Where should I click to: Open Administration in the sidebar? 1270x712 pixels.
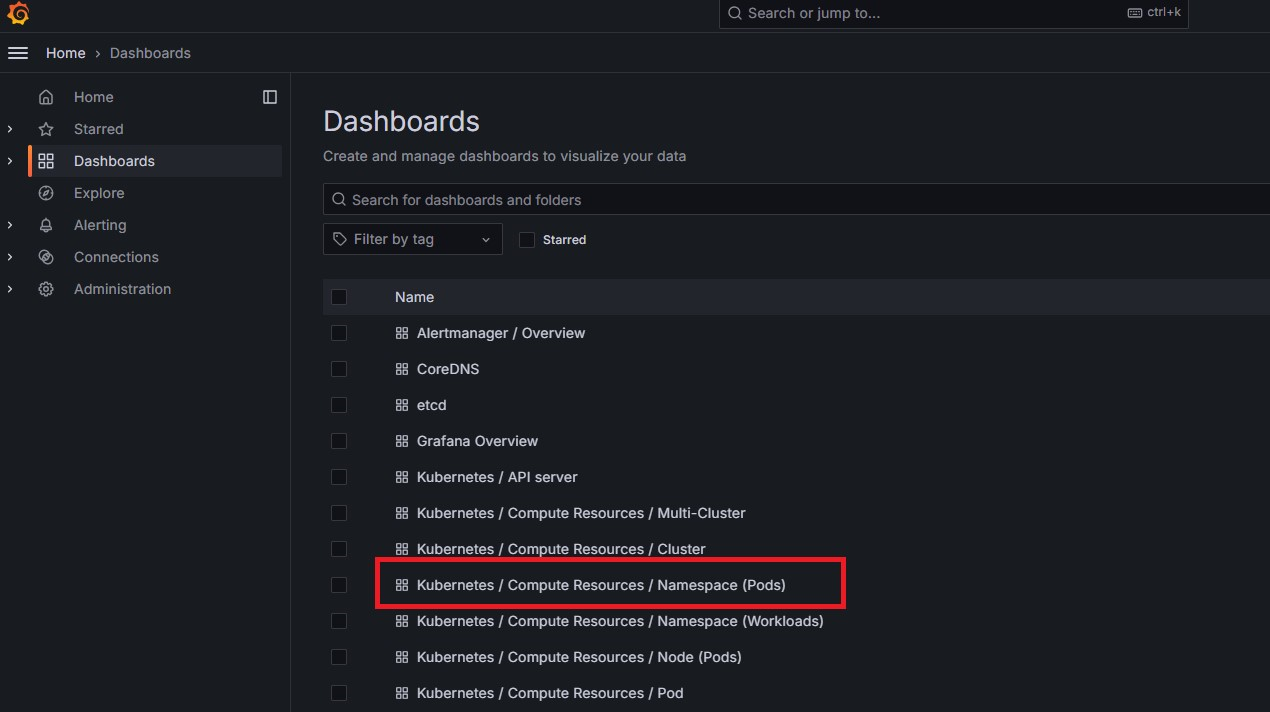coord(122,289)
